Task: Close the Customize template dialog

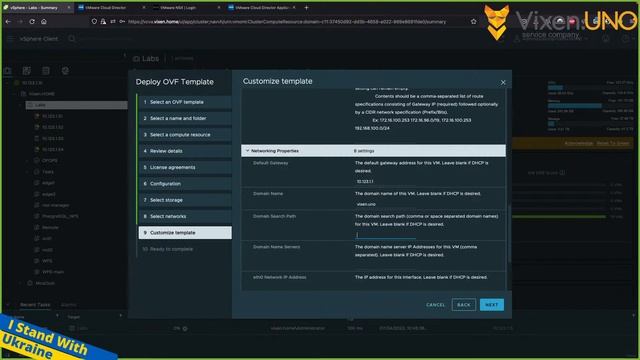Action: 503,82
